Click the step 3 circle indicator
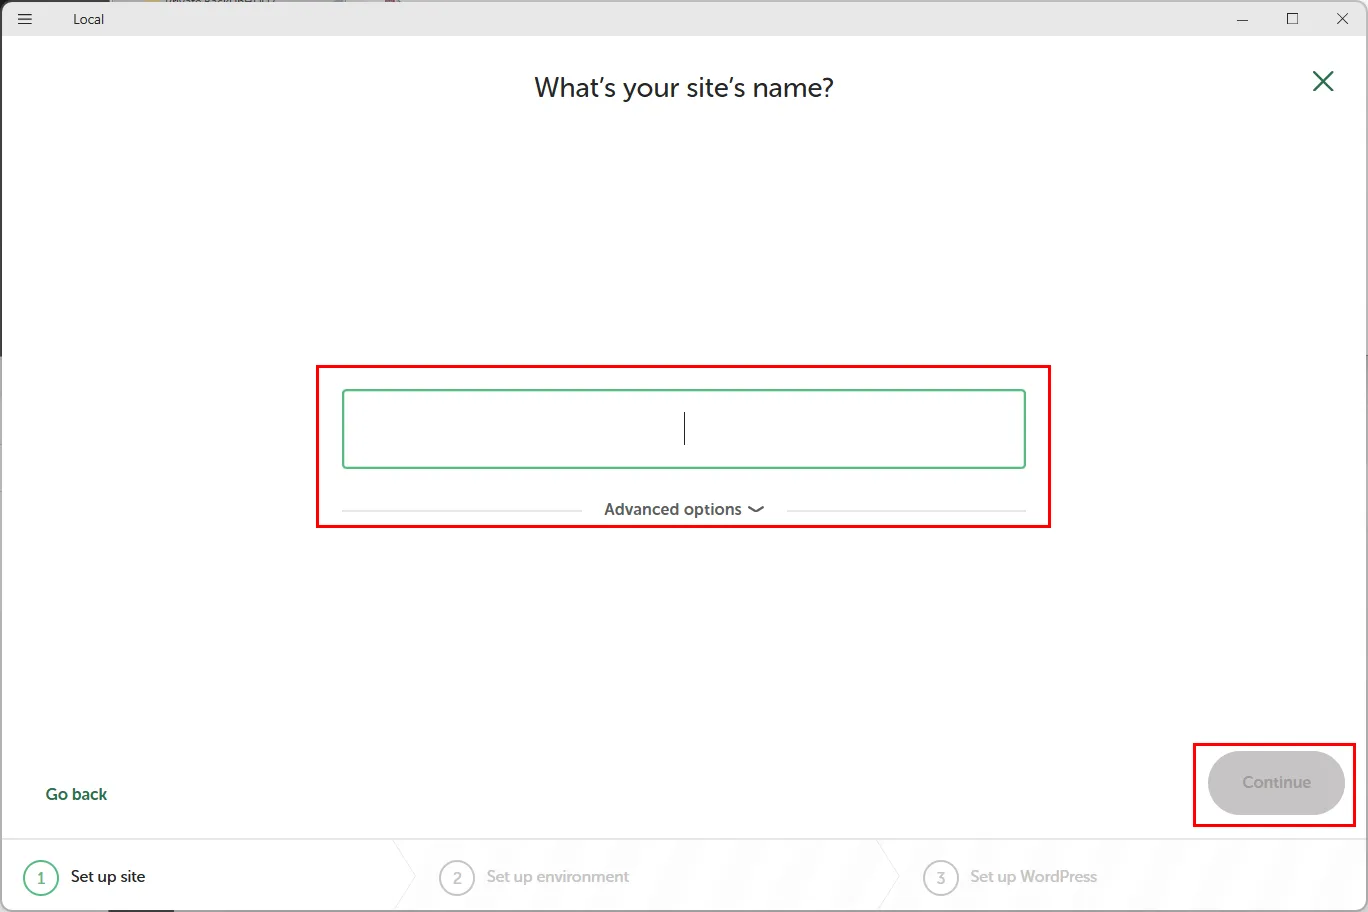1368x912 pixels. coord(940,878)
